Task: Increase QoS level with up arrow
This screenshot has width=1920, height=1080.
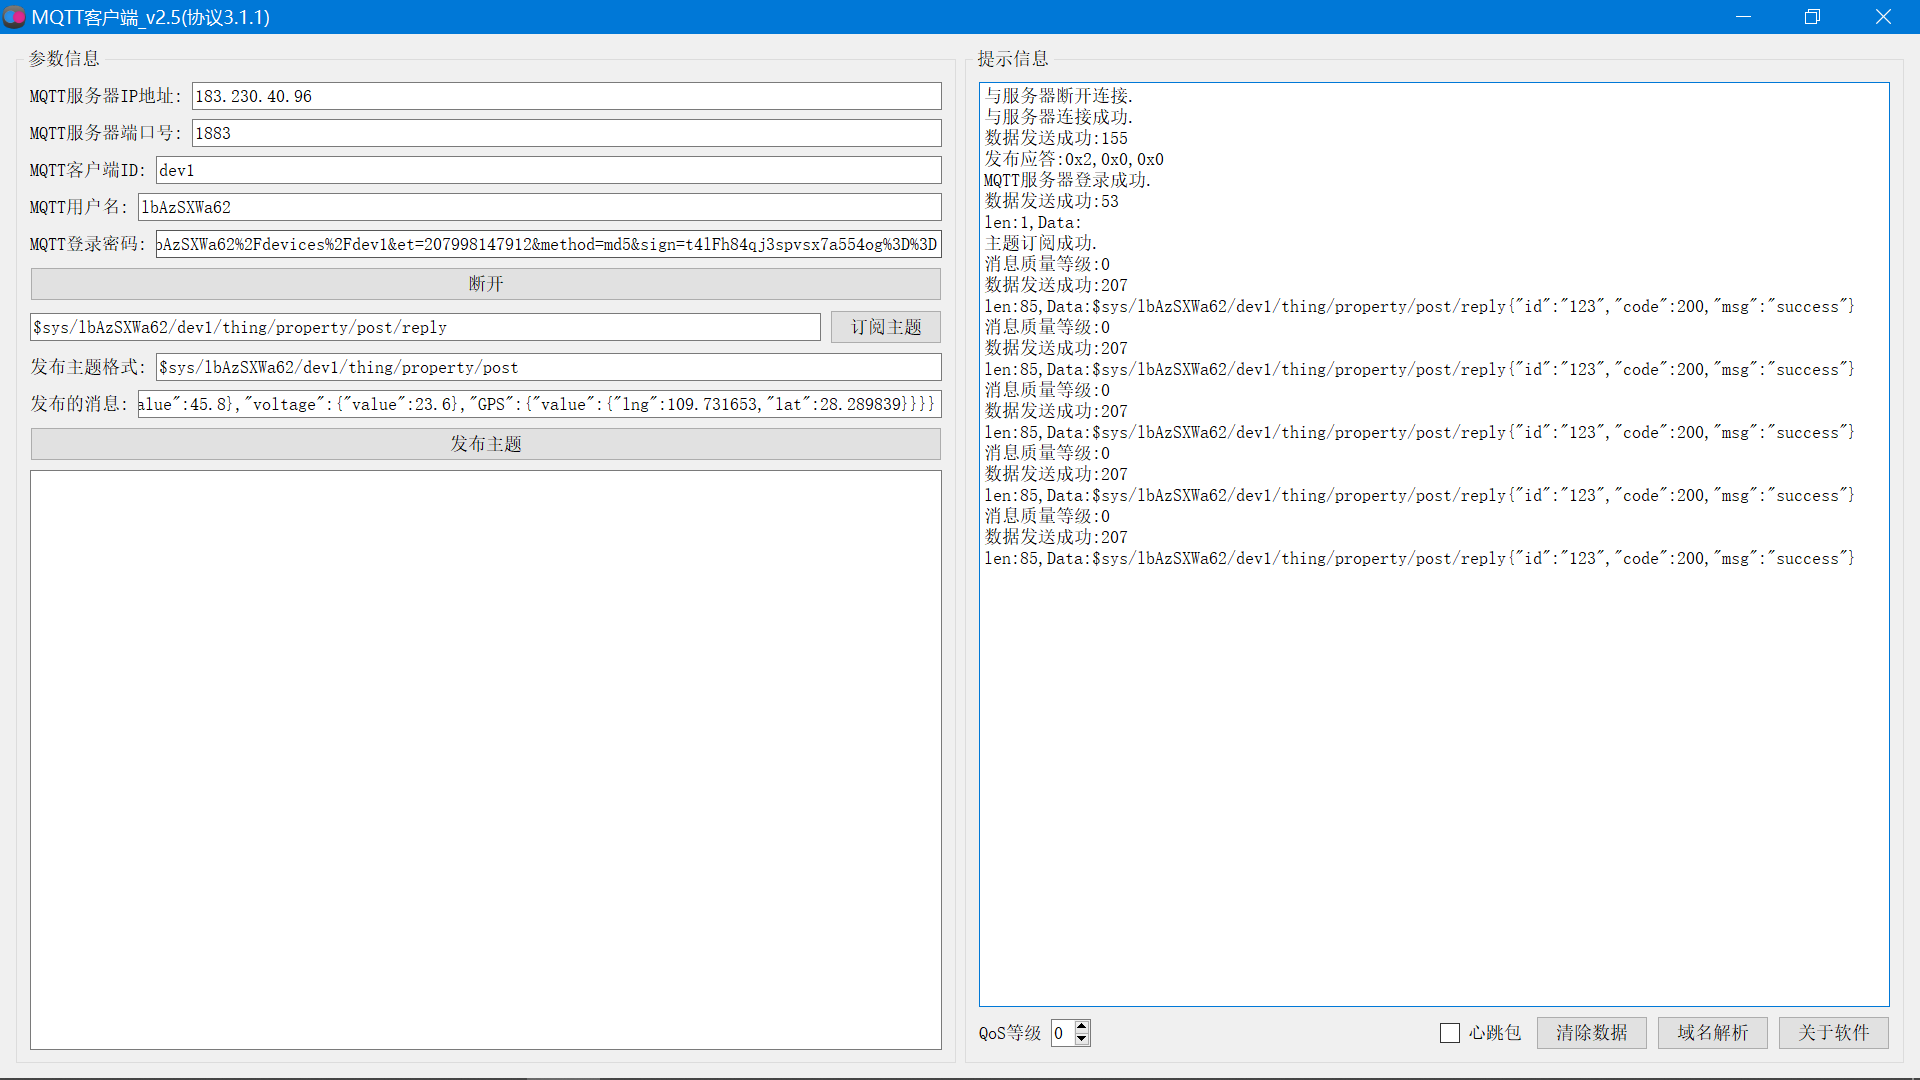Action: (1082, 1026)
